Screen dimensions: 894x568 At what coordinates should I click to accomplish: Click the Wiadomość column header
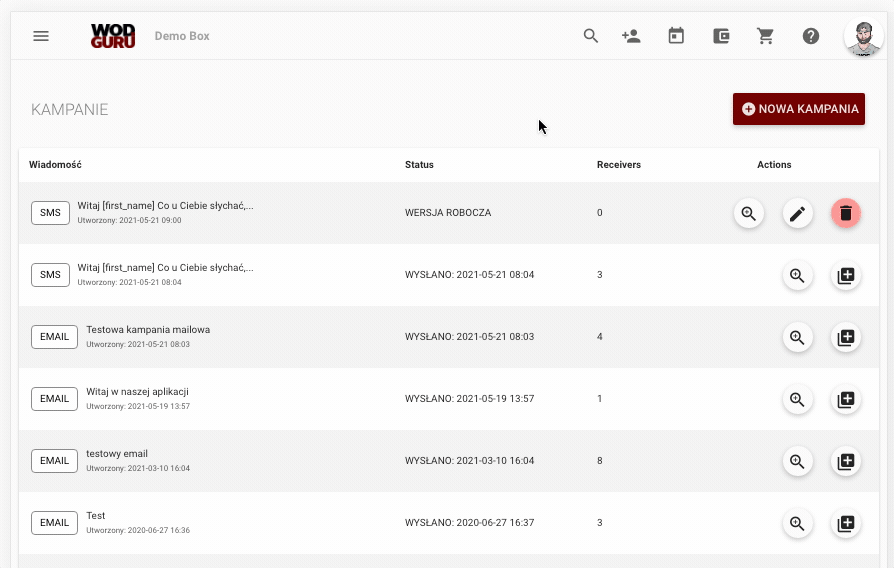[x=55, y=165]
